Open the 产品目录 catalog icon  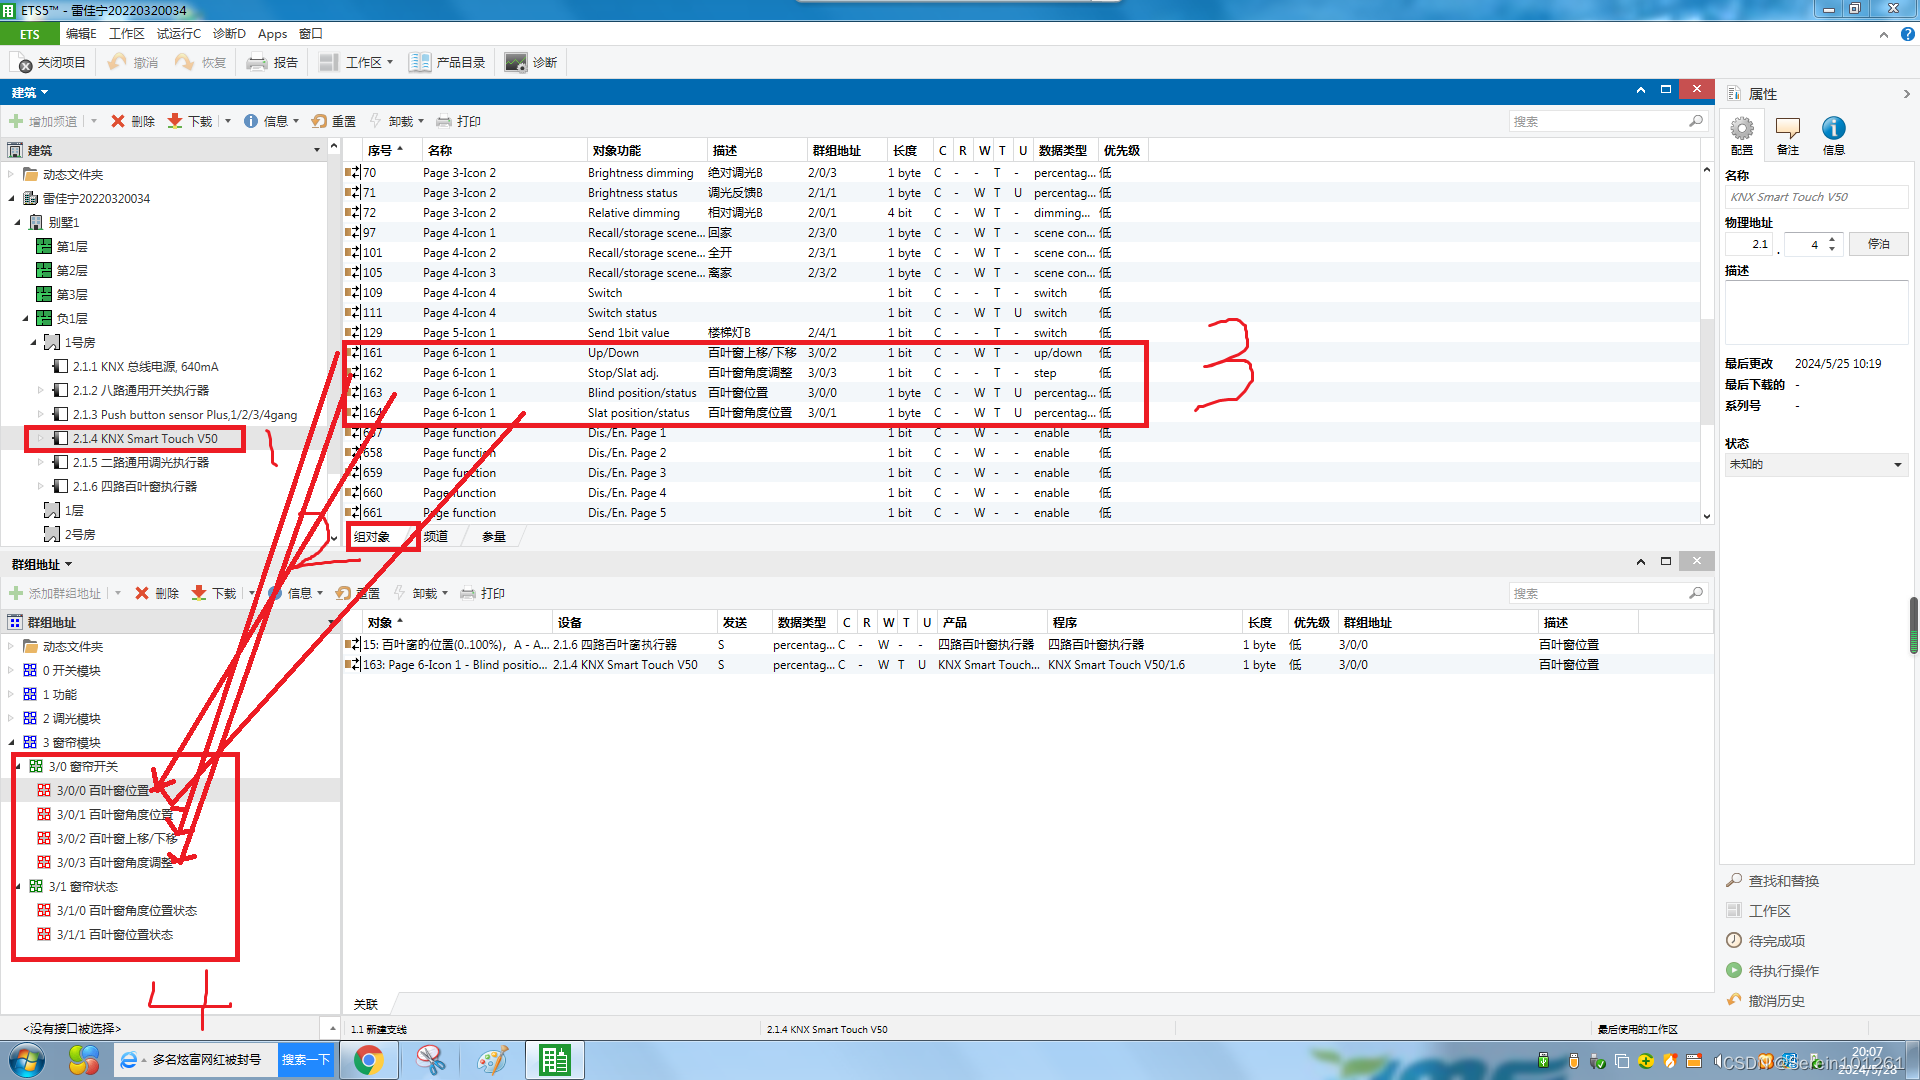(420, 62)
